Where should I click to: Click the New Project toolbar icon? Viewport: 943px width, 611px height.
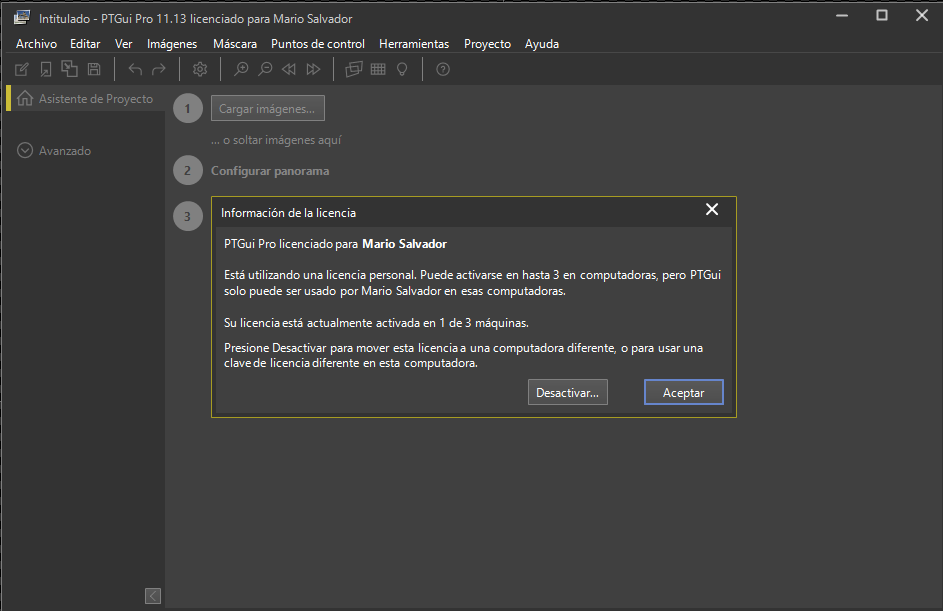[22, 69]
